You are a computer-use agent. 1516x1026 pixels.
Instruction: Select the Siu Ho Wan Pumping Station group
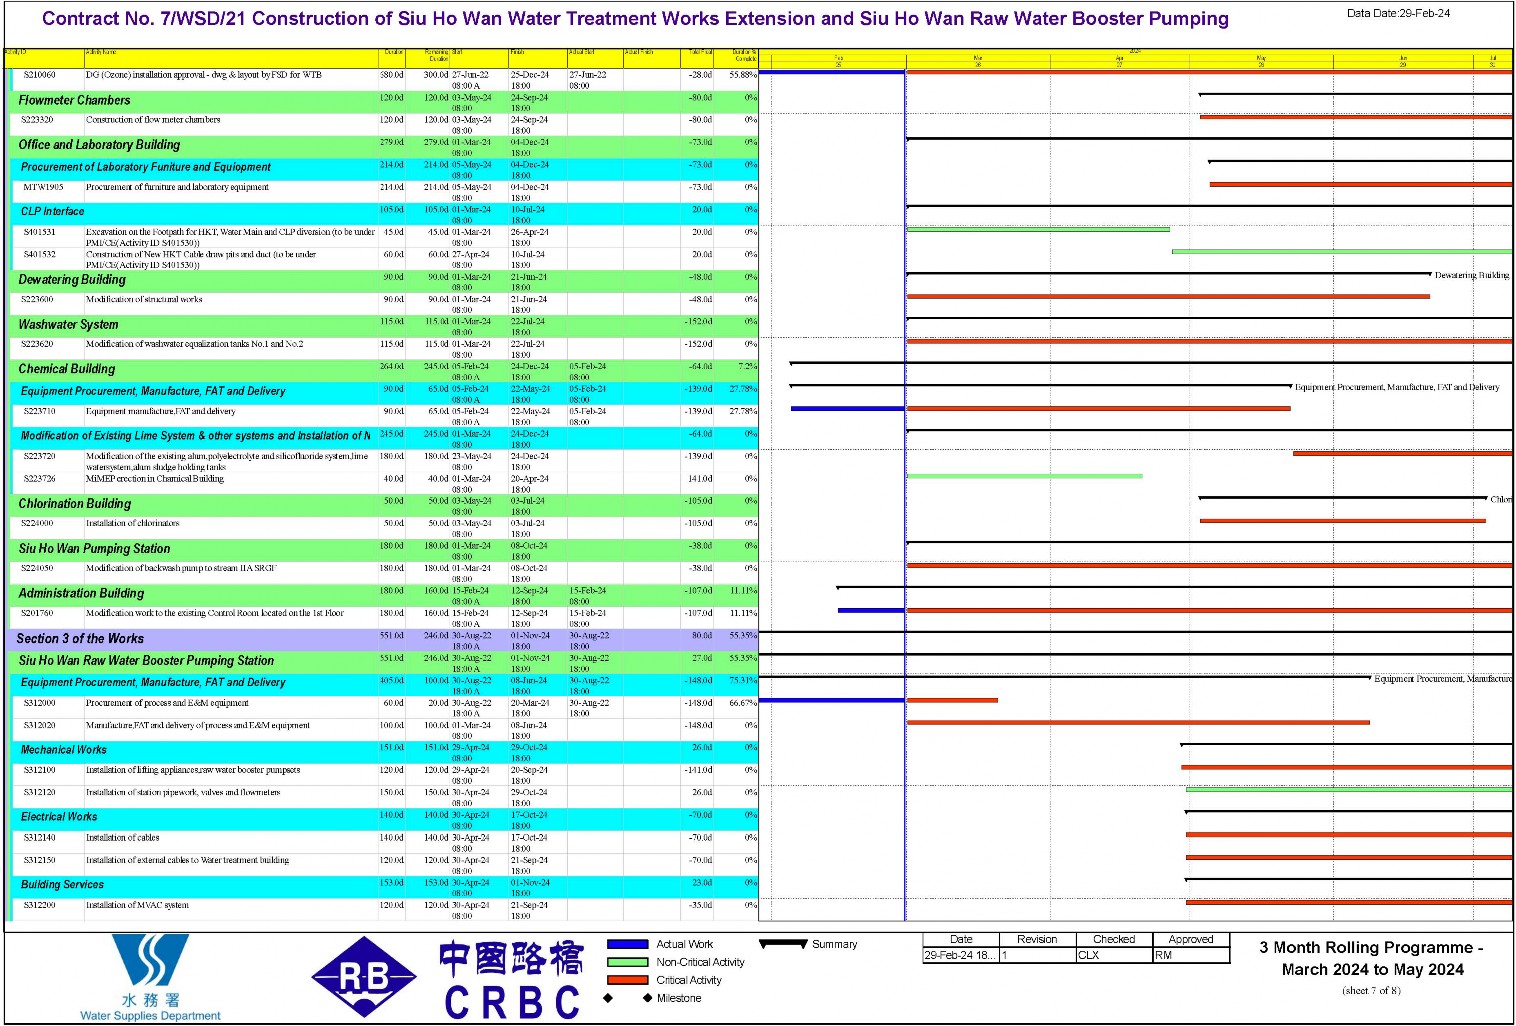381,550
